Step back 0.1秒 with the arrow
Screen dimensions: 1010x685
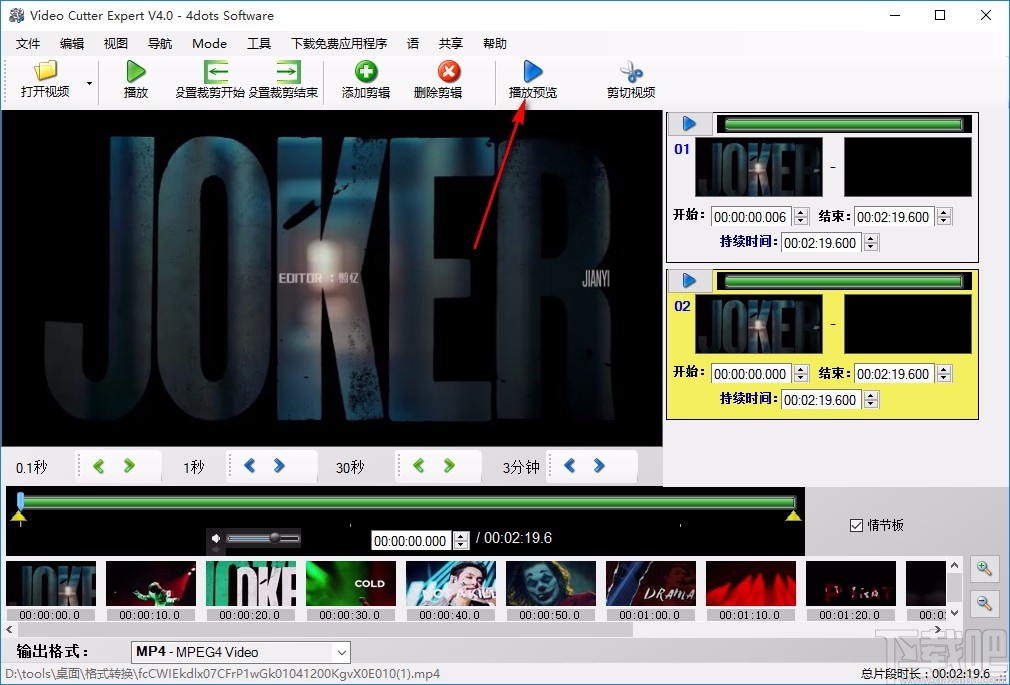coord(97,466)
